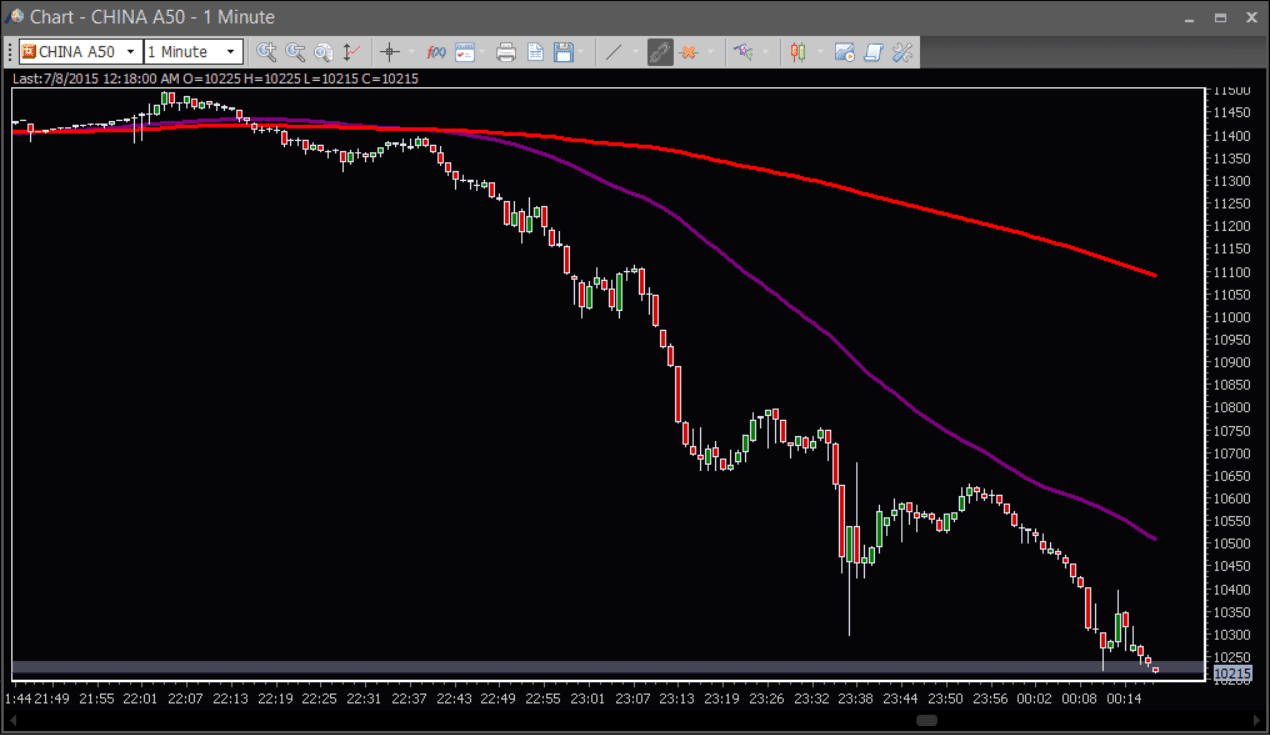The height and width of the screenshot is (735, 1270).
Task: Open the f(x) indicators function icon
Action: [x=436, y=52]
